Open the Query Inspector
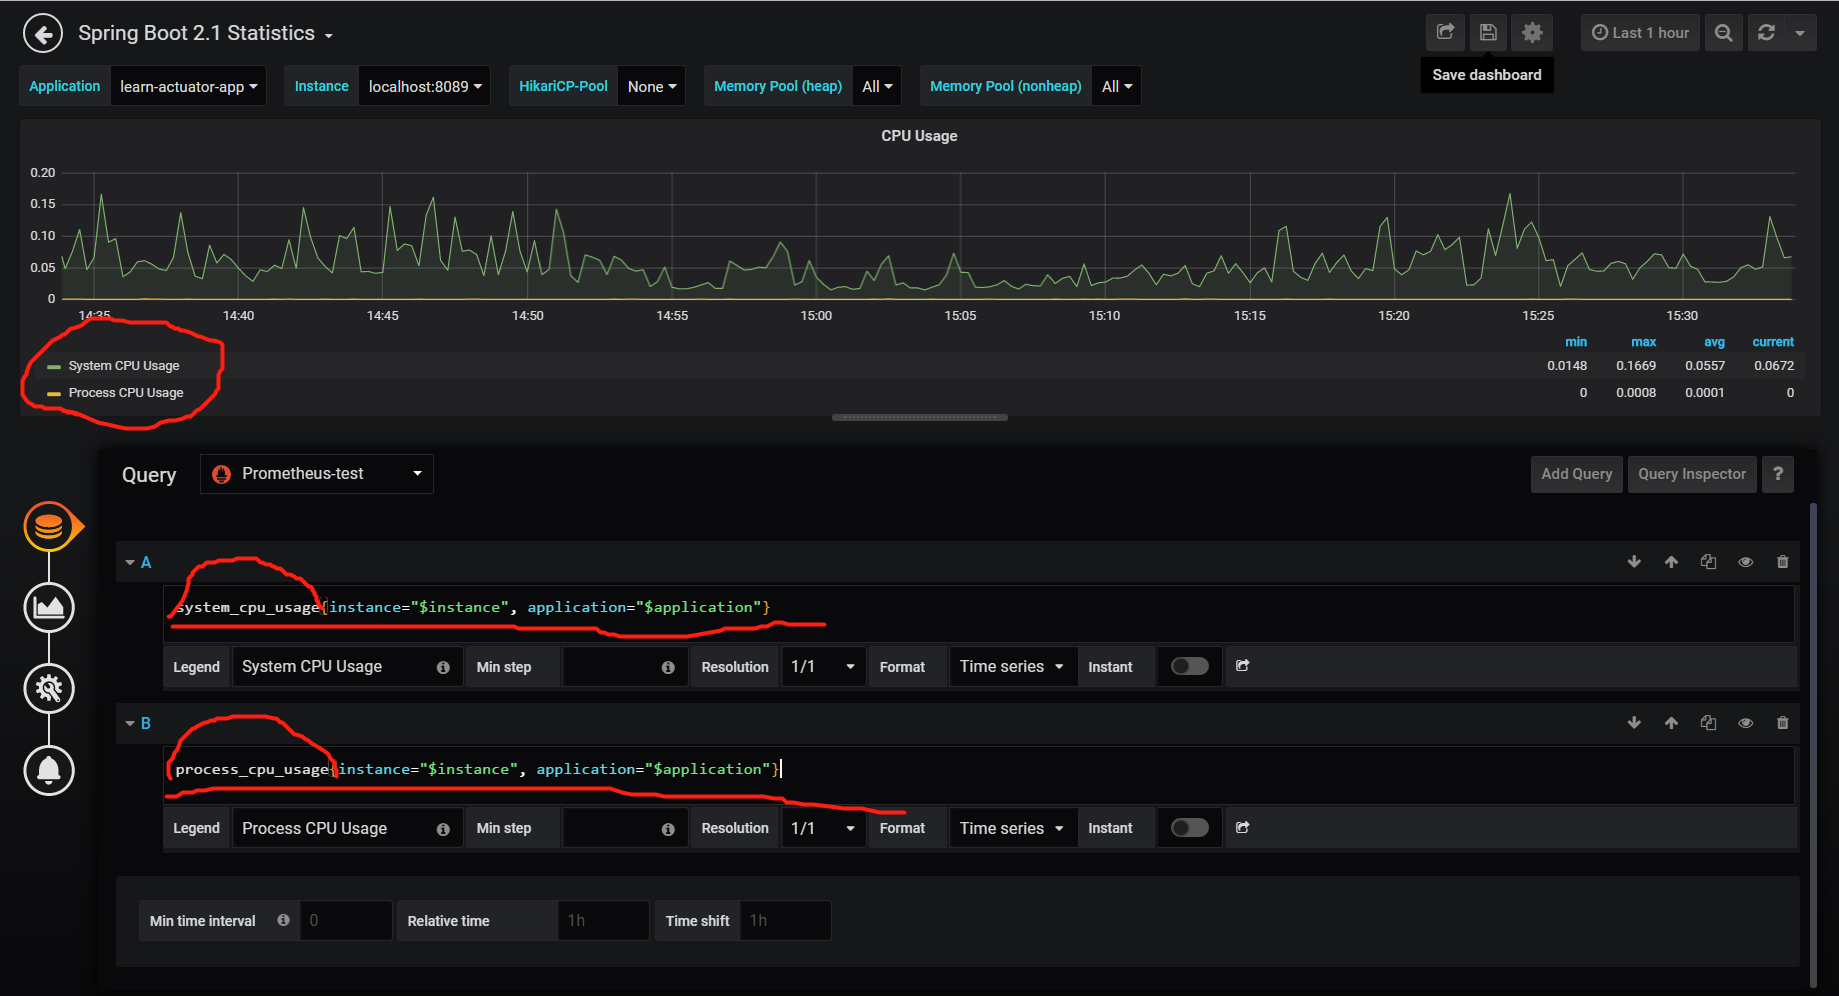The width and height of the screenshot is (1839, 996). tap(1692, 474)
